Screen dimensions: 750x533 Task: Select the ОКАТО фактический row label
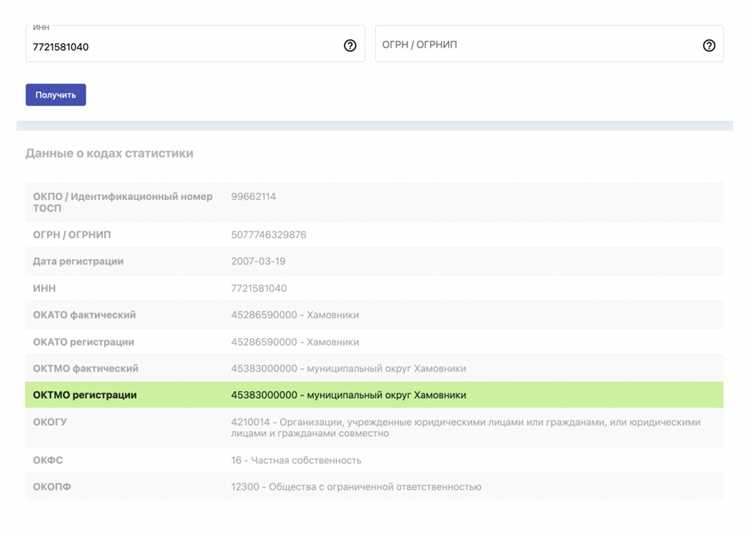[84, 315]
